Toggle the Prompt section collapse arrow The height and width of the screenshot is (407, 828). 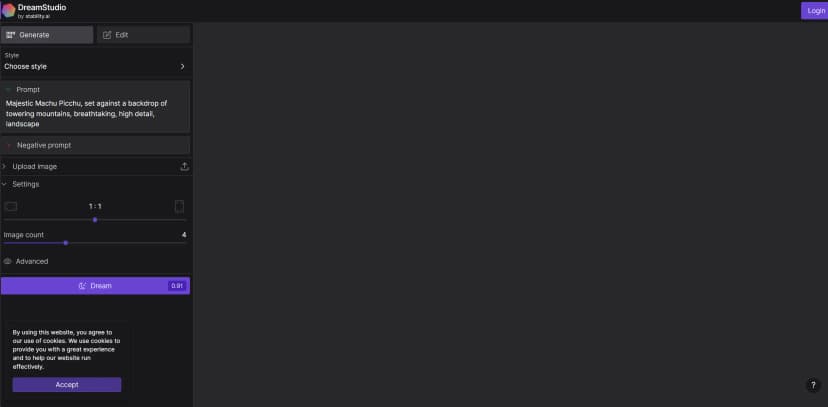click(x=8, y=90)
